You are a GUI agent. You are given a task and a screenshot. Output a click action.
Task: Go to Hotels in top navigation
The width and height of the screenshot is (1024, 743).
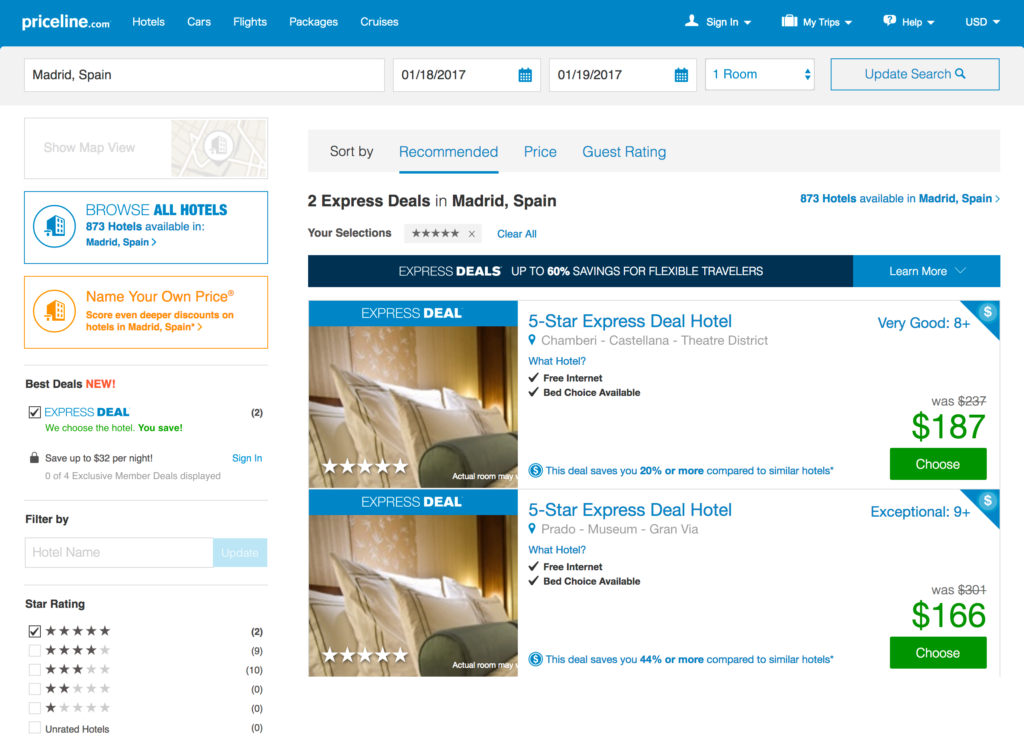coord(148,22)
